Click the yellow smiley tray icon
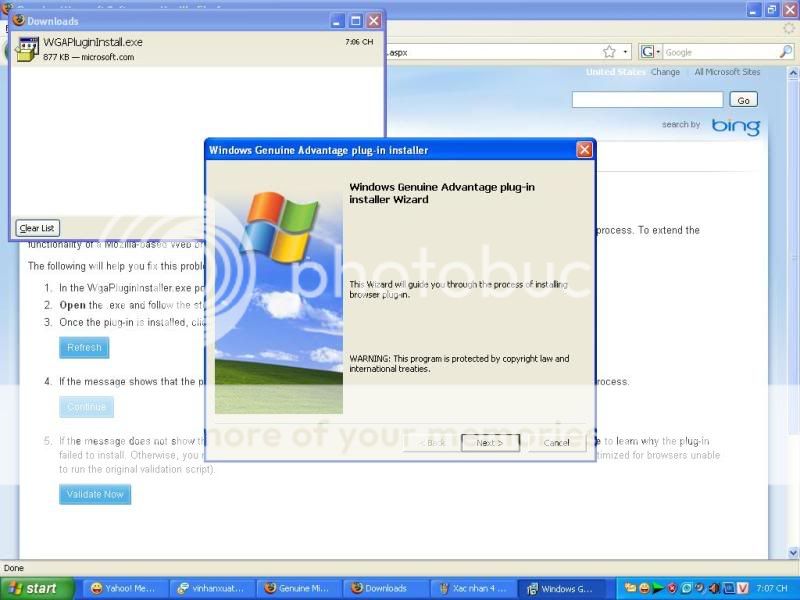Screen dimensions: 800x600 (x=644, y=588)
